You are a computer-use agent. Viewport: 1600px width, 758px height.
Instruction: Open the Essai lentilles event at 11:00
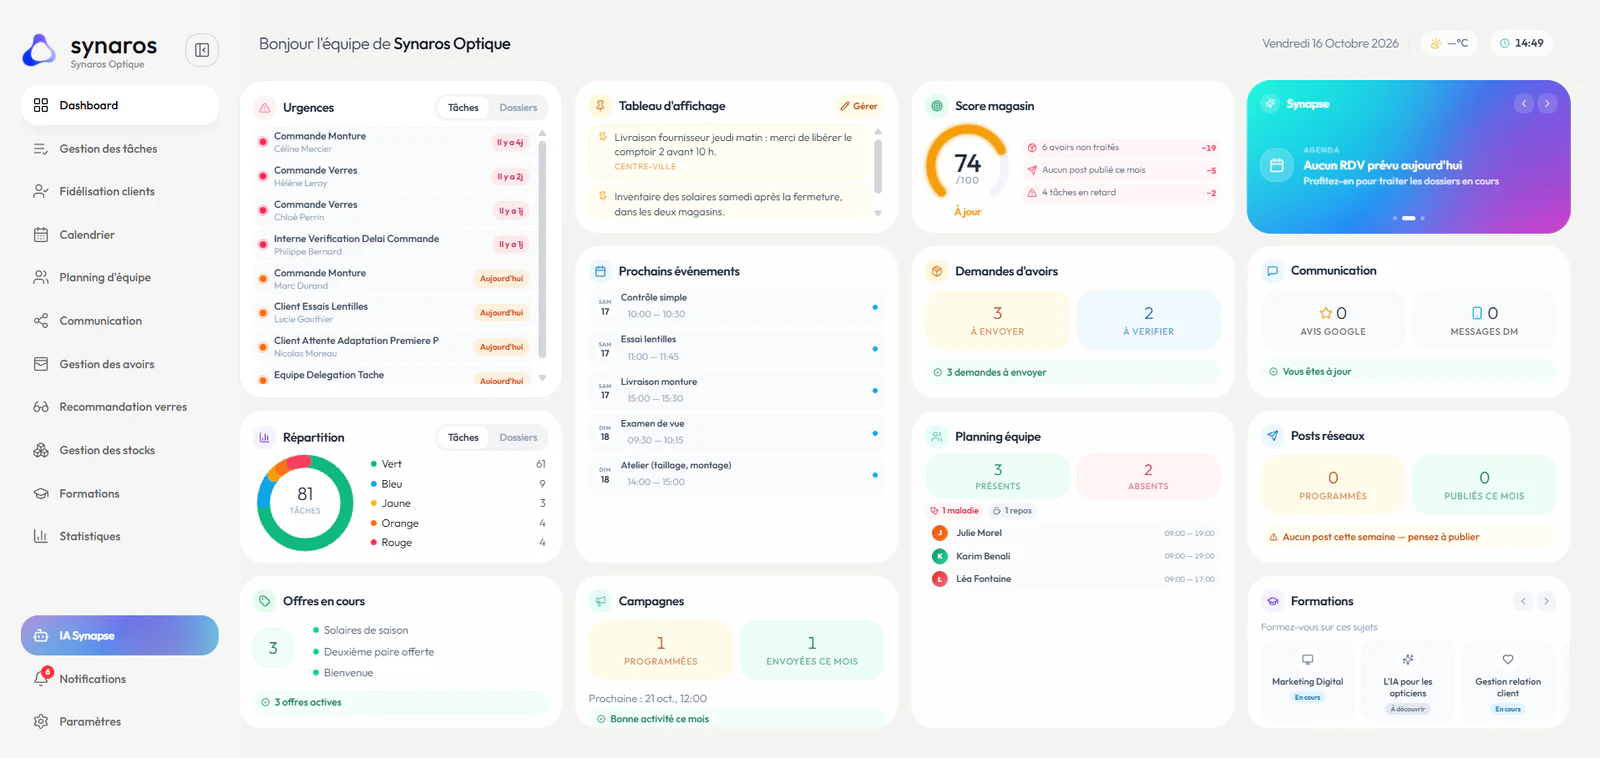(736, 348)
